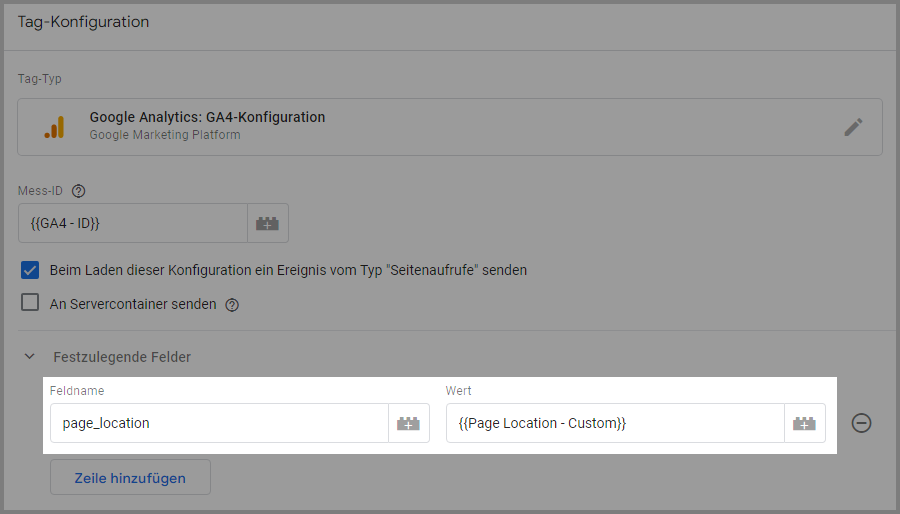Click the Tag-Konfiguration heading
The height and width of the screenshot is (514, 900).
(83, 22)
